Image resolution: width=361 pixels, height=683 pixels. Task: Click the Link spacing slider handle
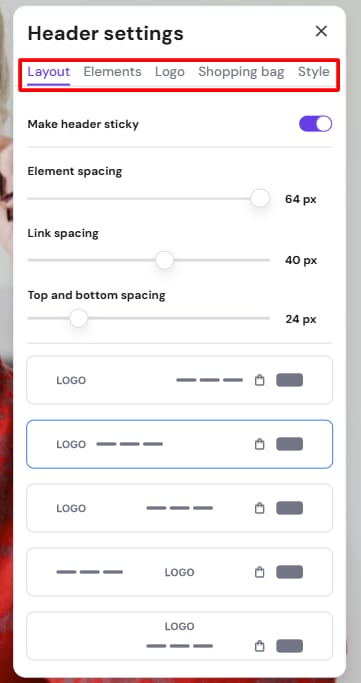click(x=165, y=260)
